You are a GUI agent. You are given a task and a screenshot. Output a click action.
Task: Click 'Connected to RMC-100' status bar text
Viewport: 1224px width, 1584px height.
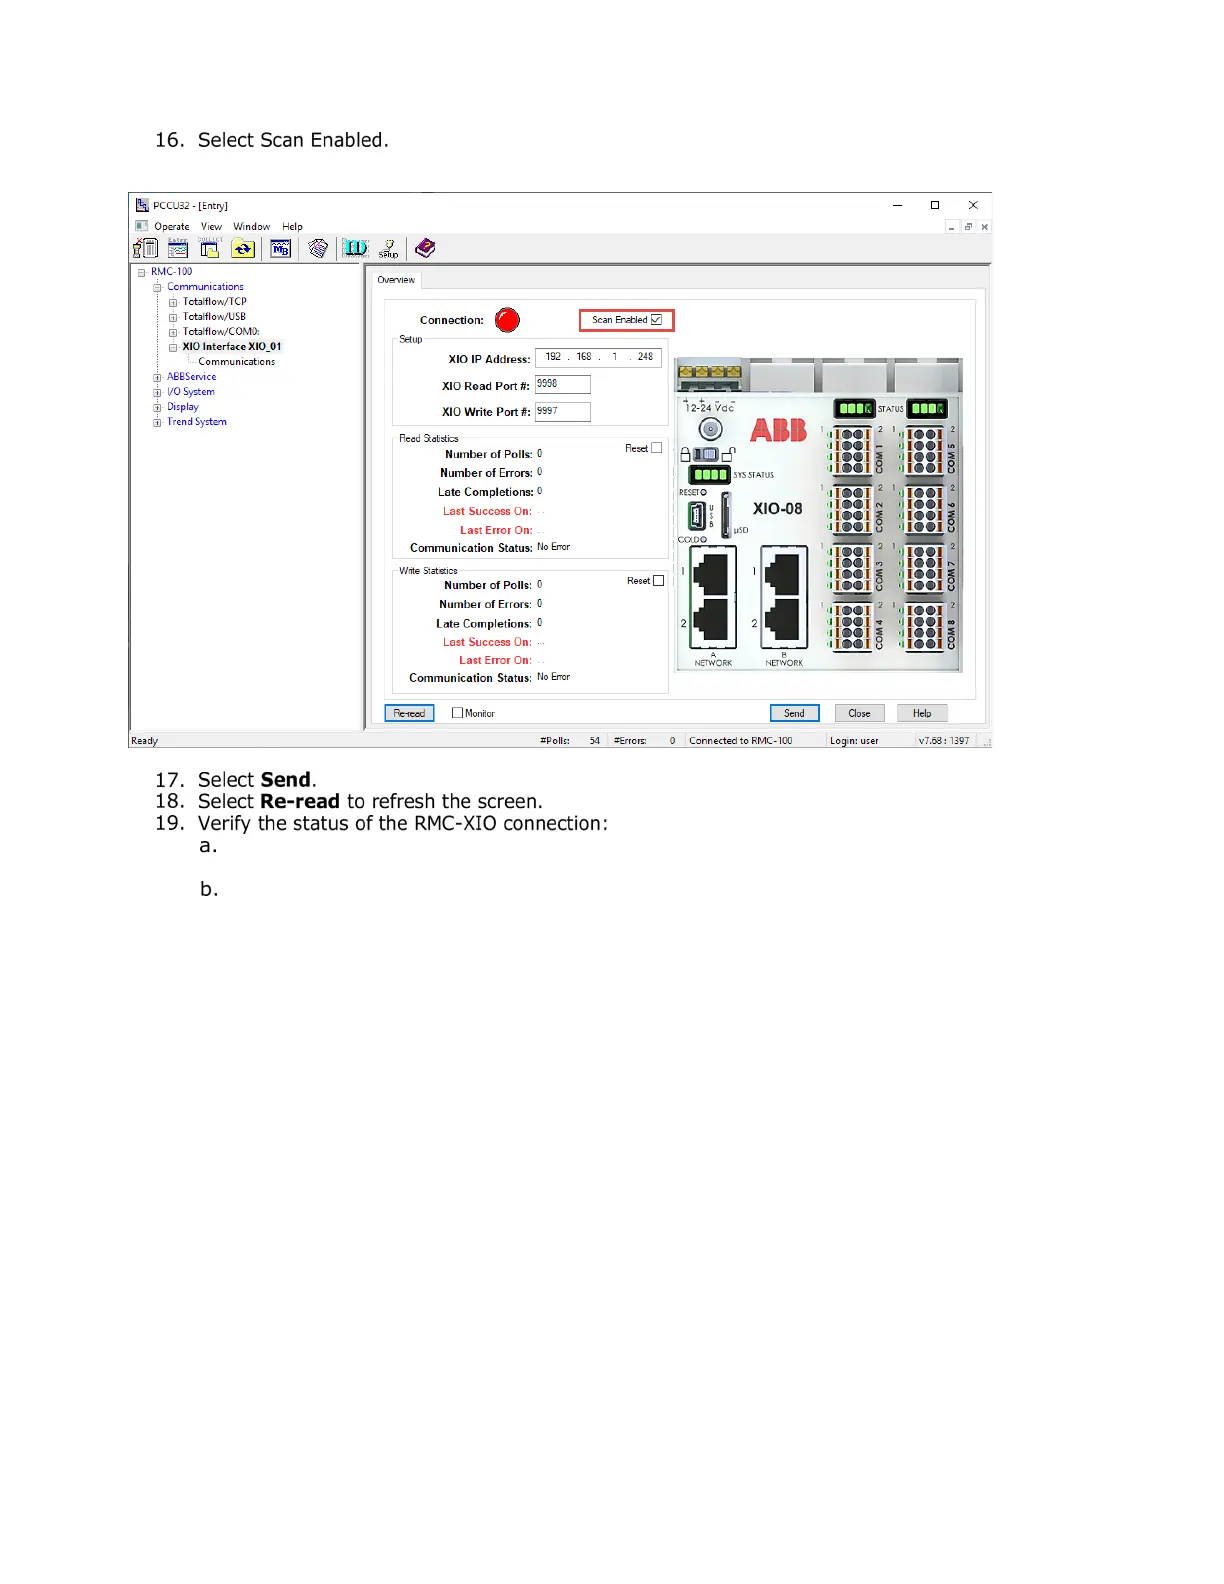tap(740, 741)
